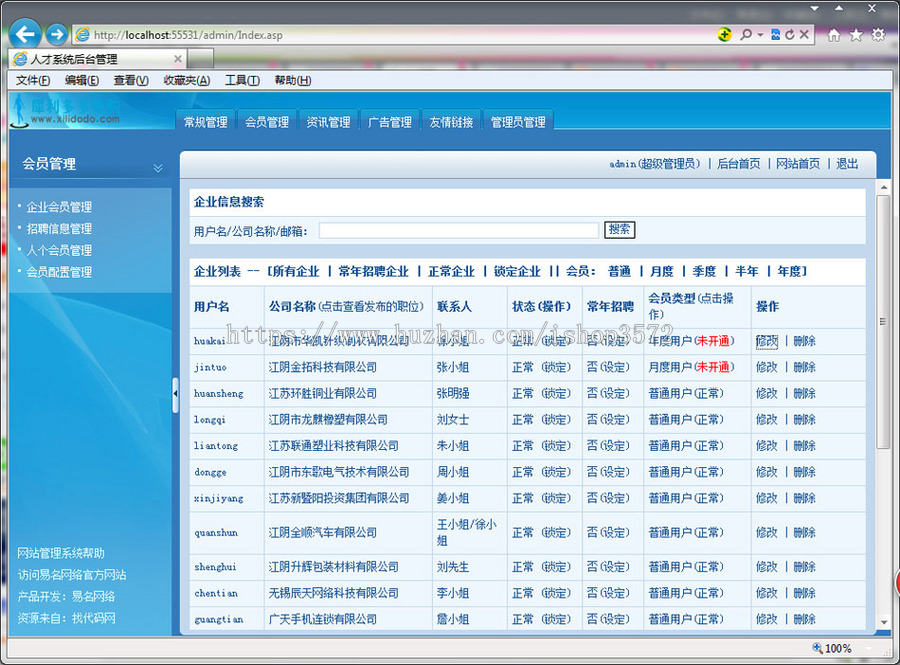The height and width of the screenshot is (665, 900).
Task: Open the 查看(V) menu
Action: coord(131,80)
